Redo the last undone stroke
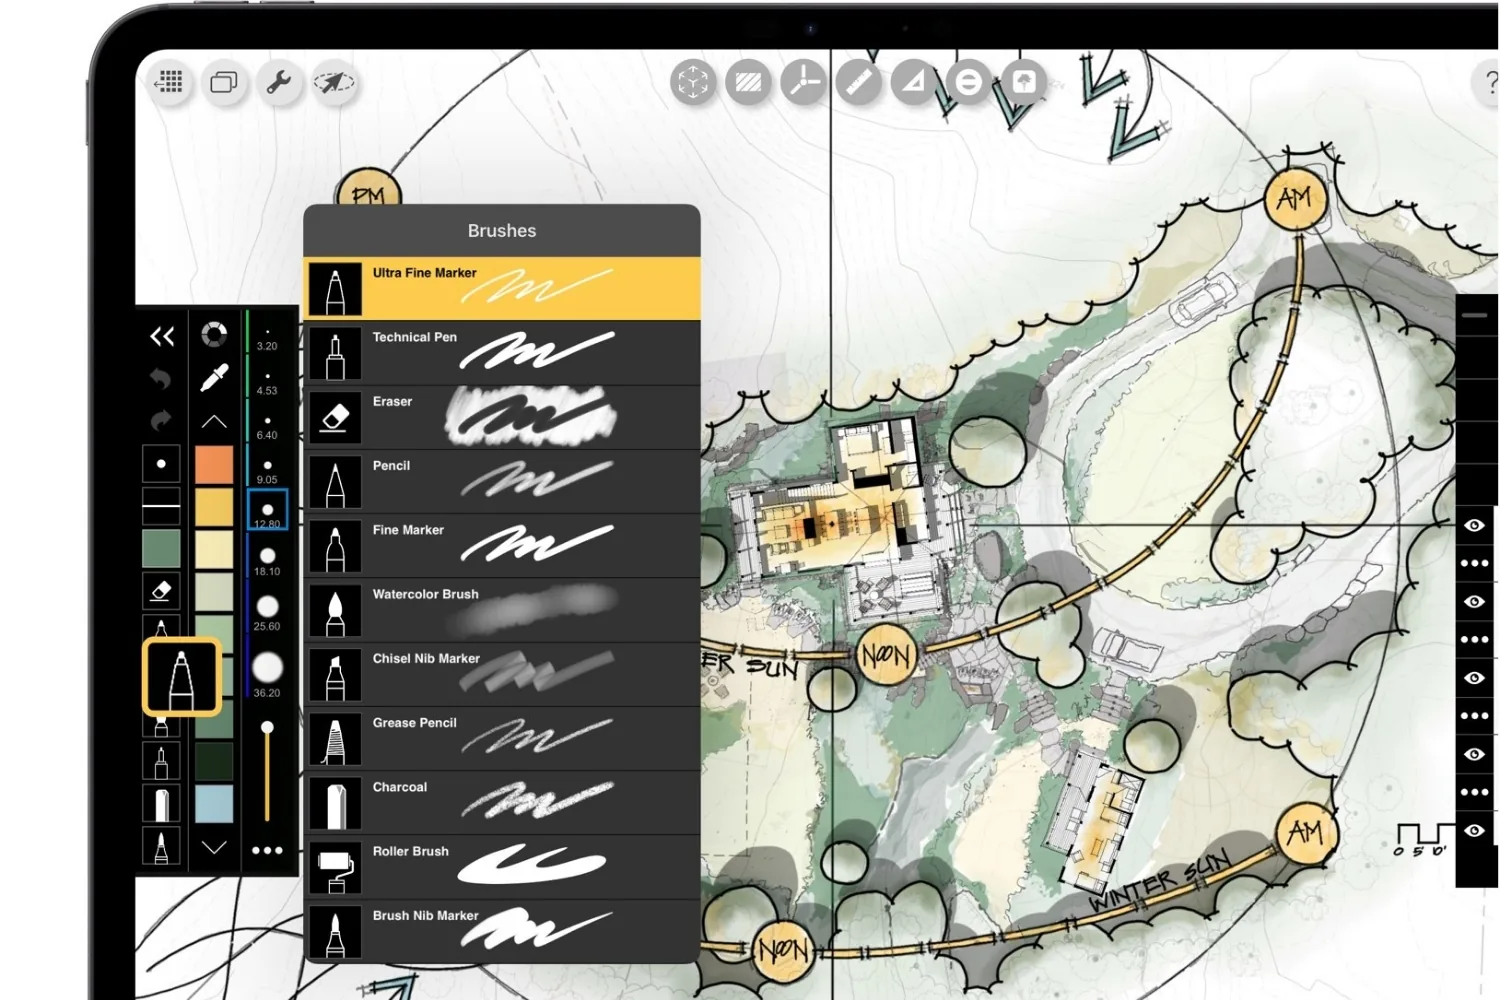 coord(161,420)
